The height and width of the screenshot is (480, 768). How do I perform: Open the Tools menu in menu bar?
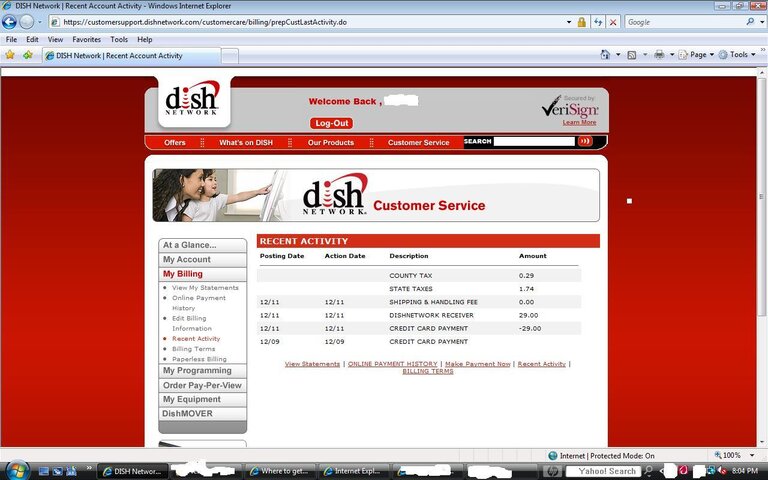119,39
